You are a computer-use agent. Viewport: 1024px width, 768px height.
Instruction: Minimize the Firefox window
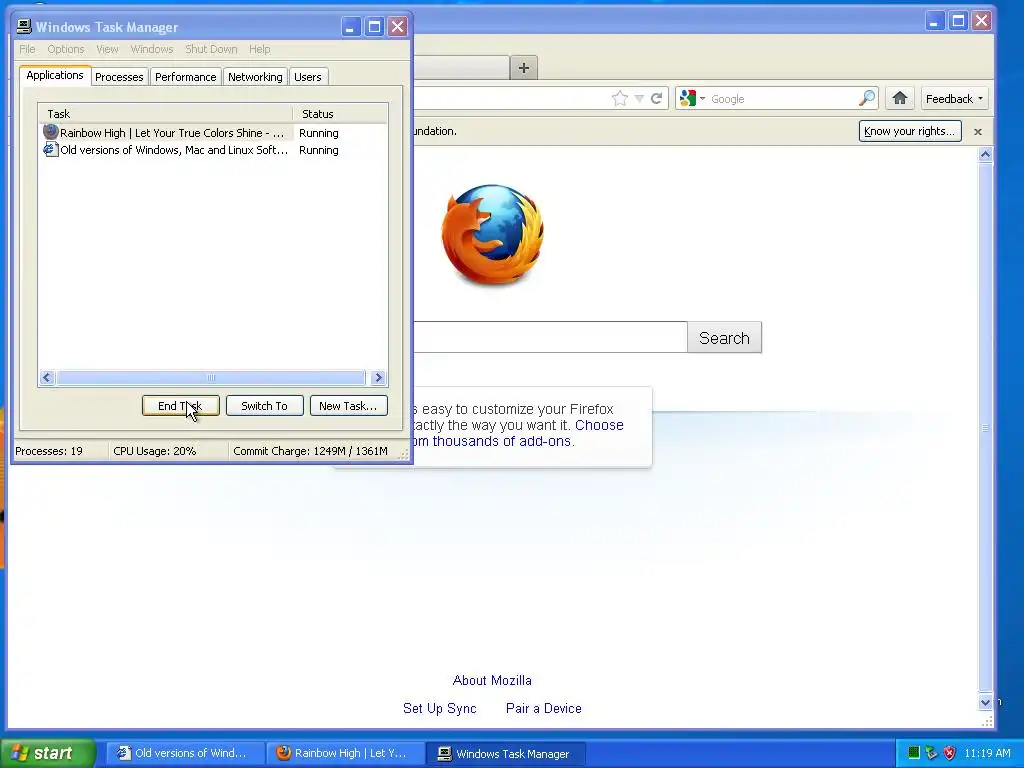coord(935,21)
